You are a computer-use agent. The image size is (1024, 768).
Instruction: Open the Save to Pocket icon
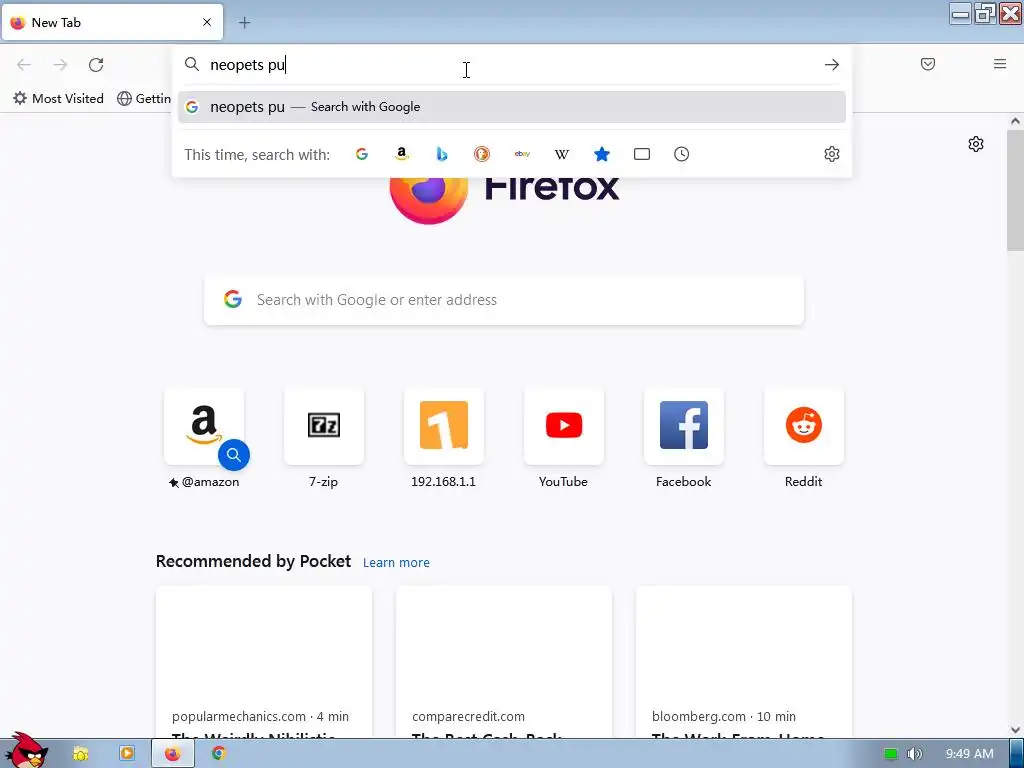click(927, 64)
